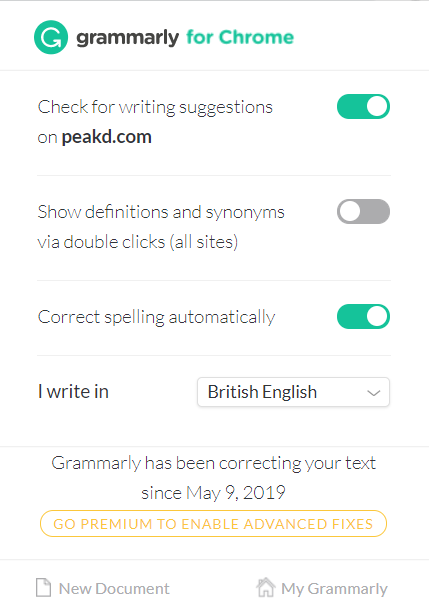Viewport: 429px width, 613px height.
Task: Click the grammarly wordmark in header
Action: tap(127, 38)
